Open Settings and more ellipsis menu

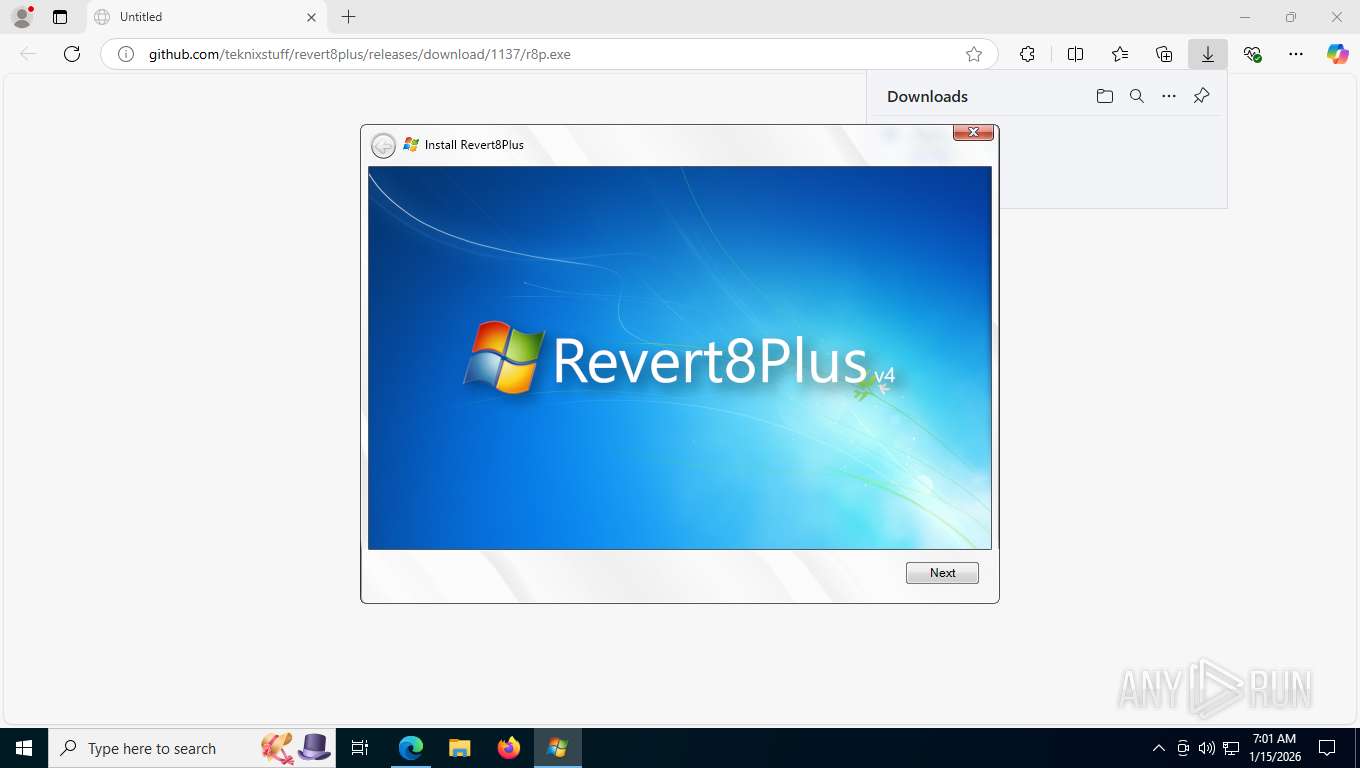[x=1296, y=54]
